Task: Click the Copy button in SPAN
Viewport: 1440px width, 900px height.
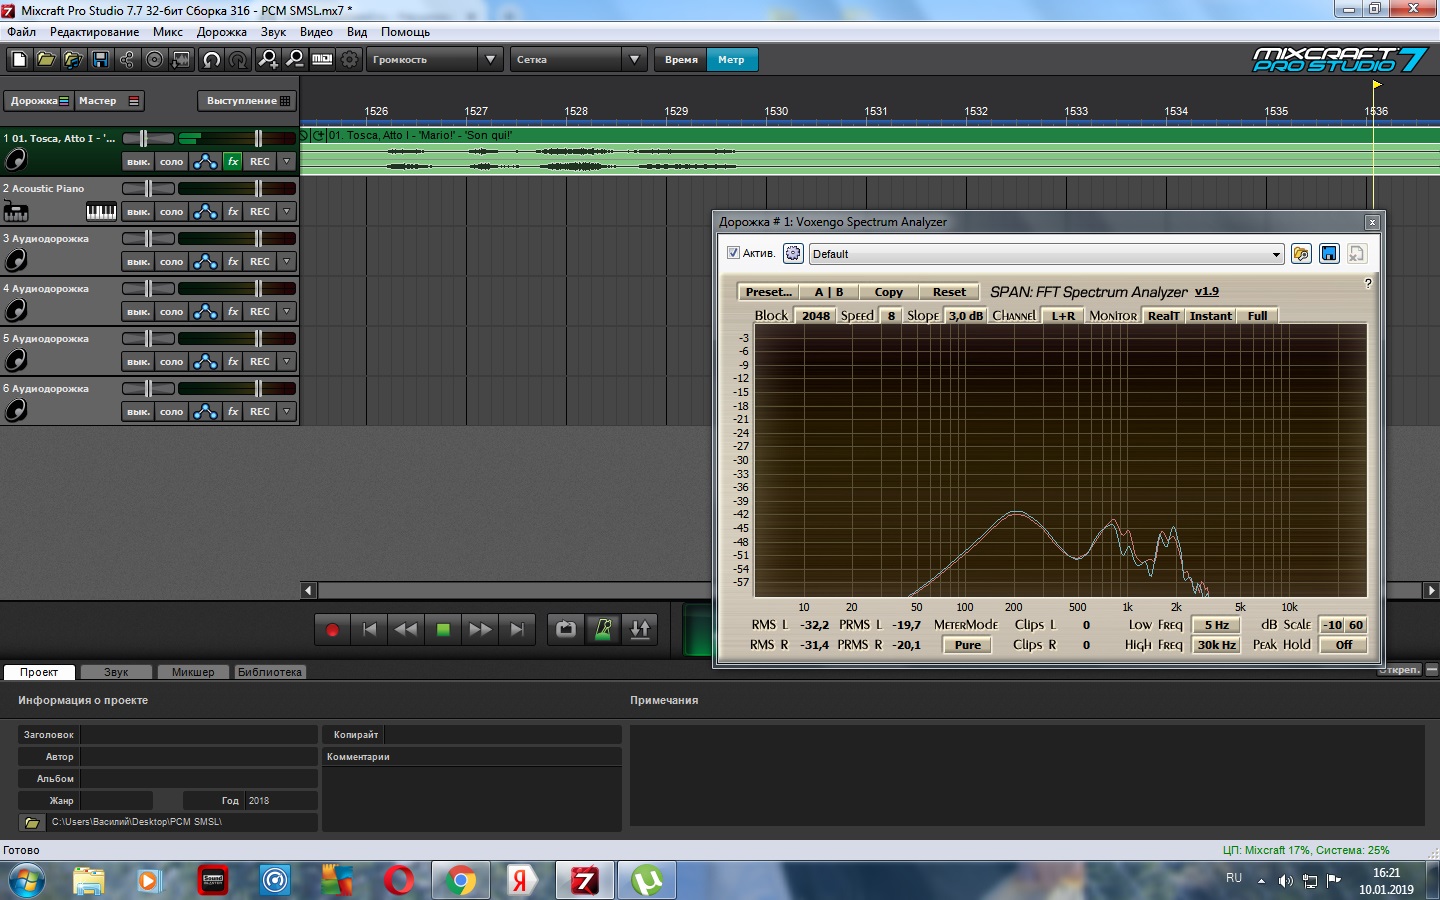Action: (889, 292)
